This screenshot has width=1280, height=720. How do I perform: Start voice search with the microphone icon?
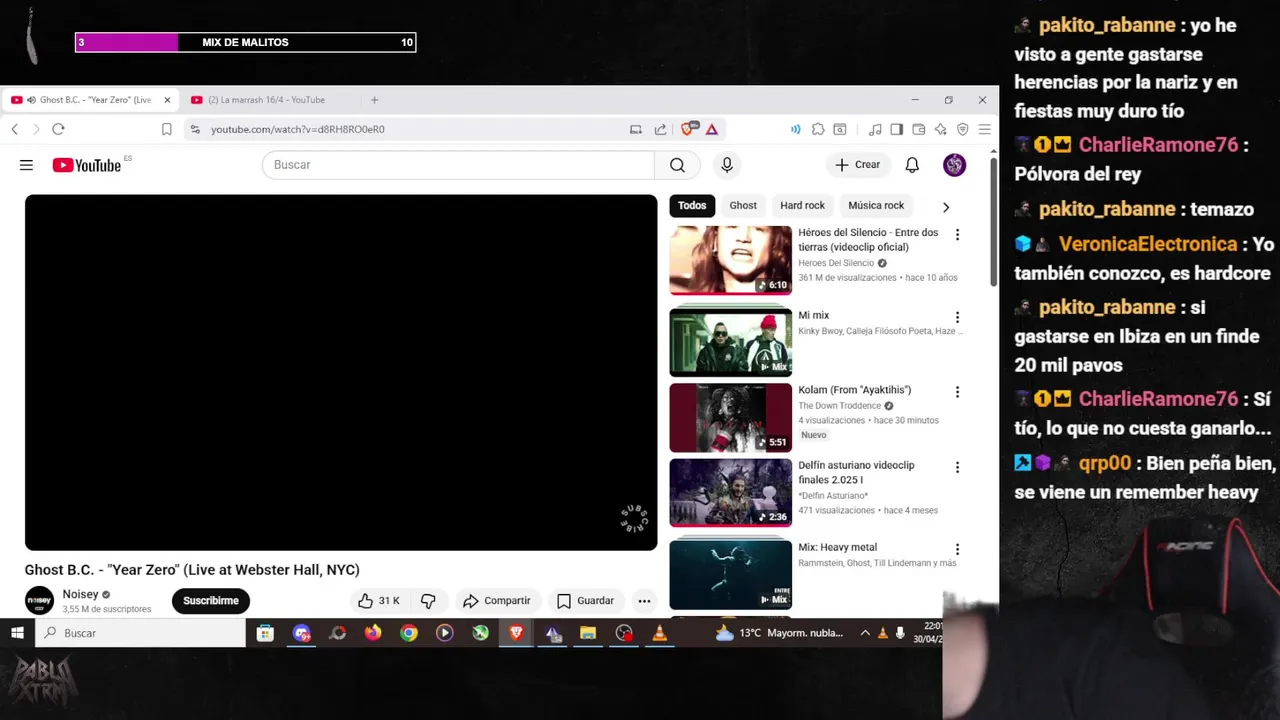coord(727,165)
